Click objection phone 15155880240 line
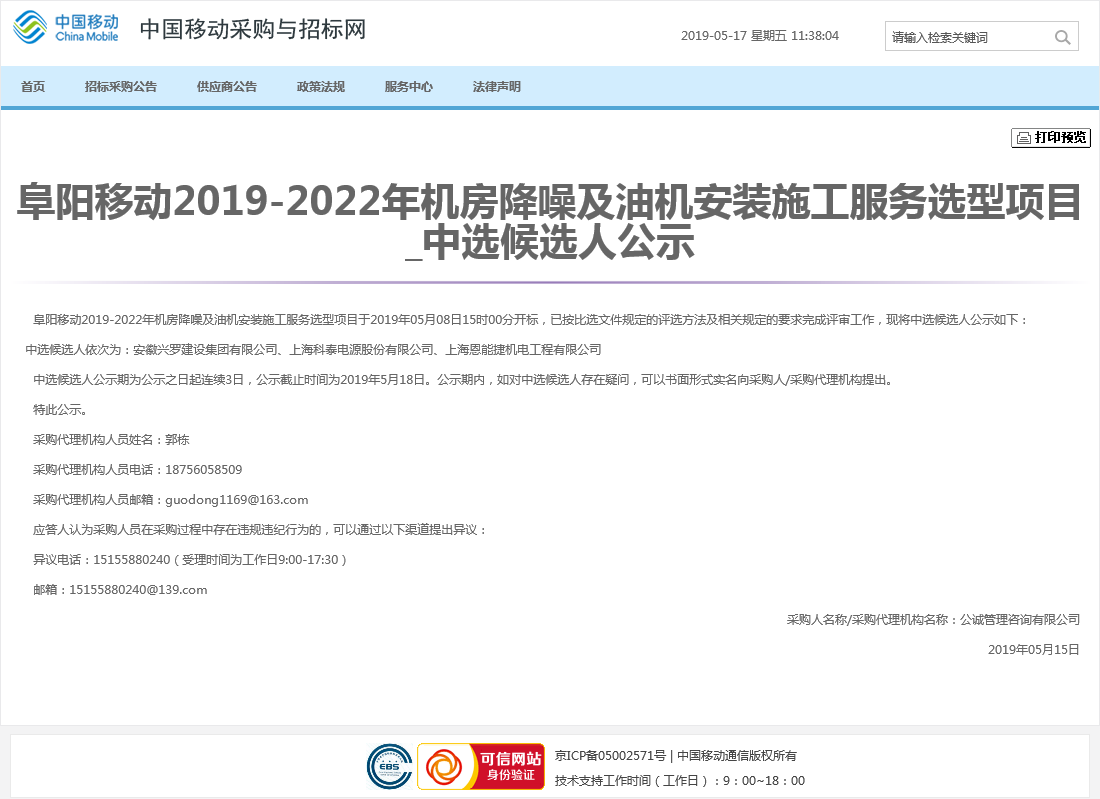The height and width of the screenshot is (799, 1100). [x=190, y=560]
